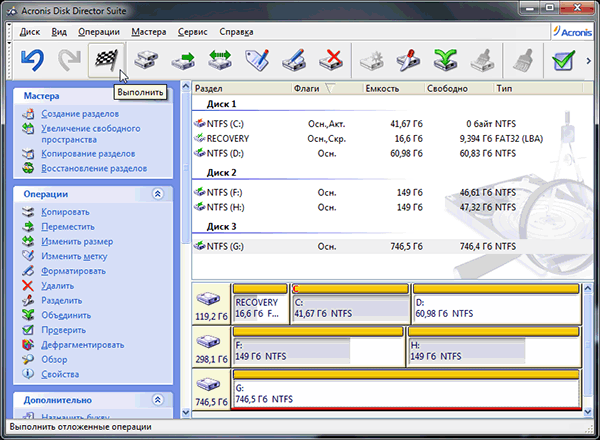Select H: 149 Гб block in disk map

pos(494,347)
